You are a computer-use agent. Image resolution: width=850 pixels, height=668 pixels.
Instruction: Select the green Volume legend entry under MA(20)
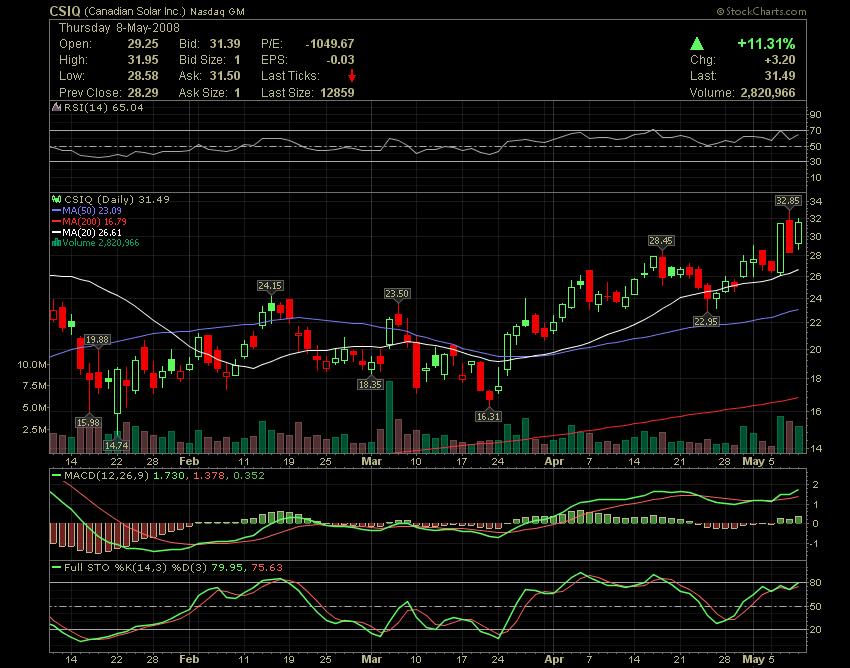[95, 243]
